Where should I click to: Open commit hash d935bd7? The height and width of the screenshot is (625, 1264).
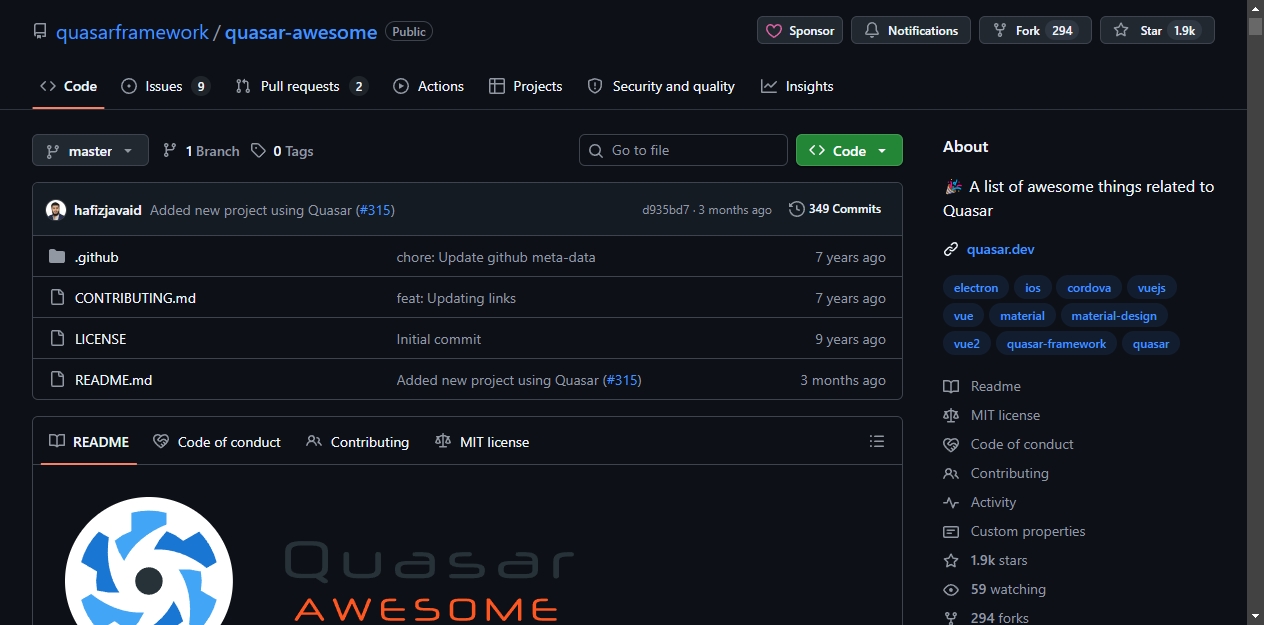tap(665, 210)
